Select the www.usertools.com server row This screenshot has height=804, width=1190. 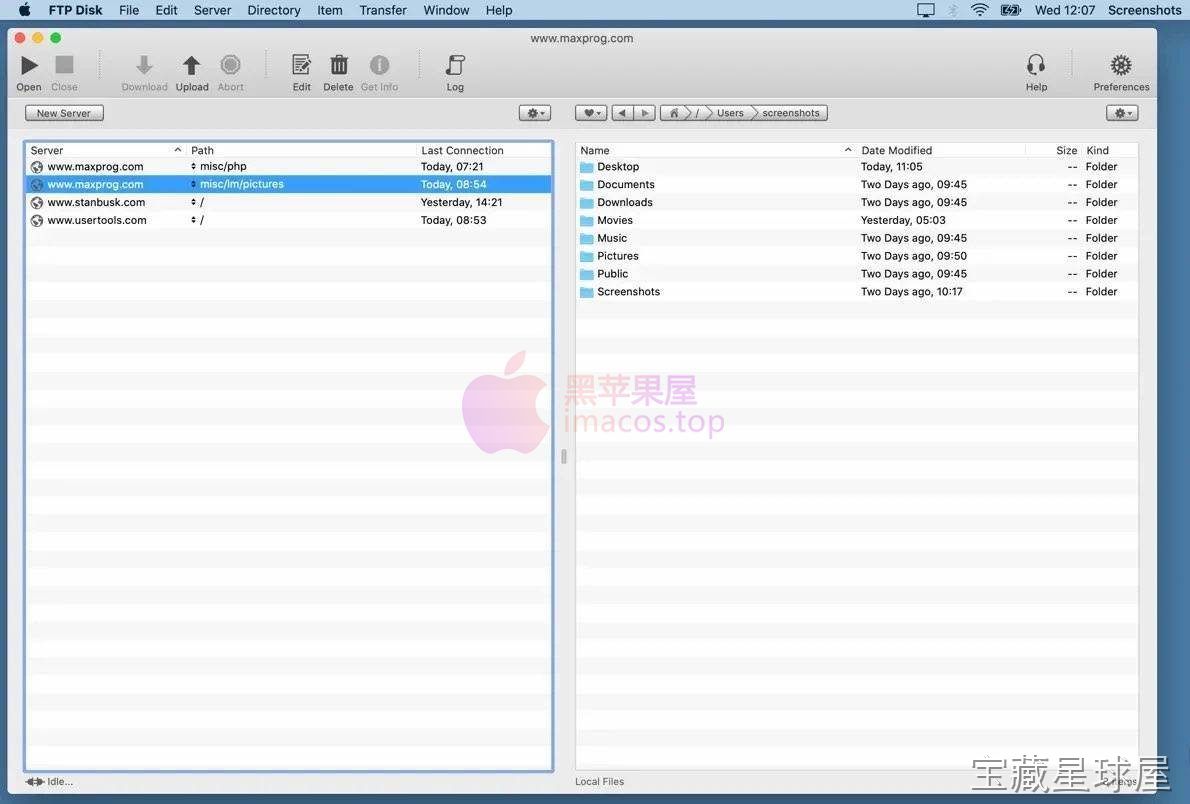pyautogui.click(x=288, y=220)
